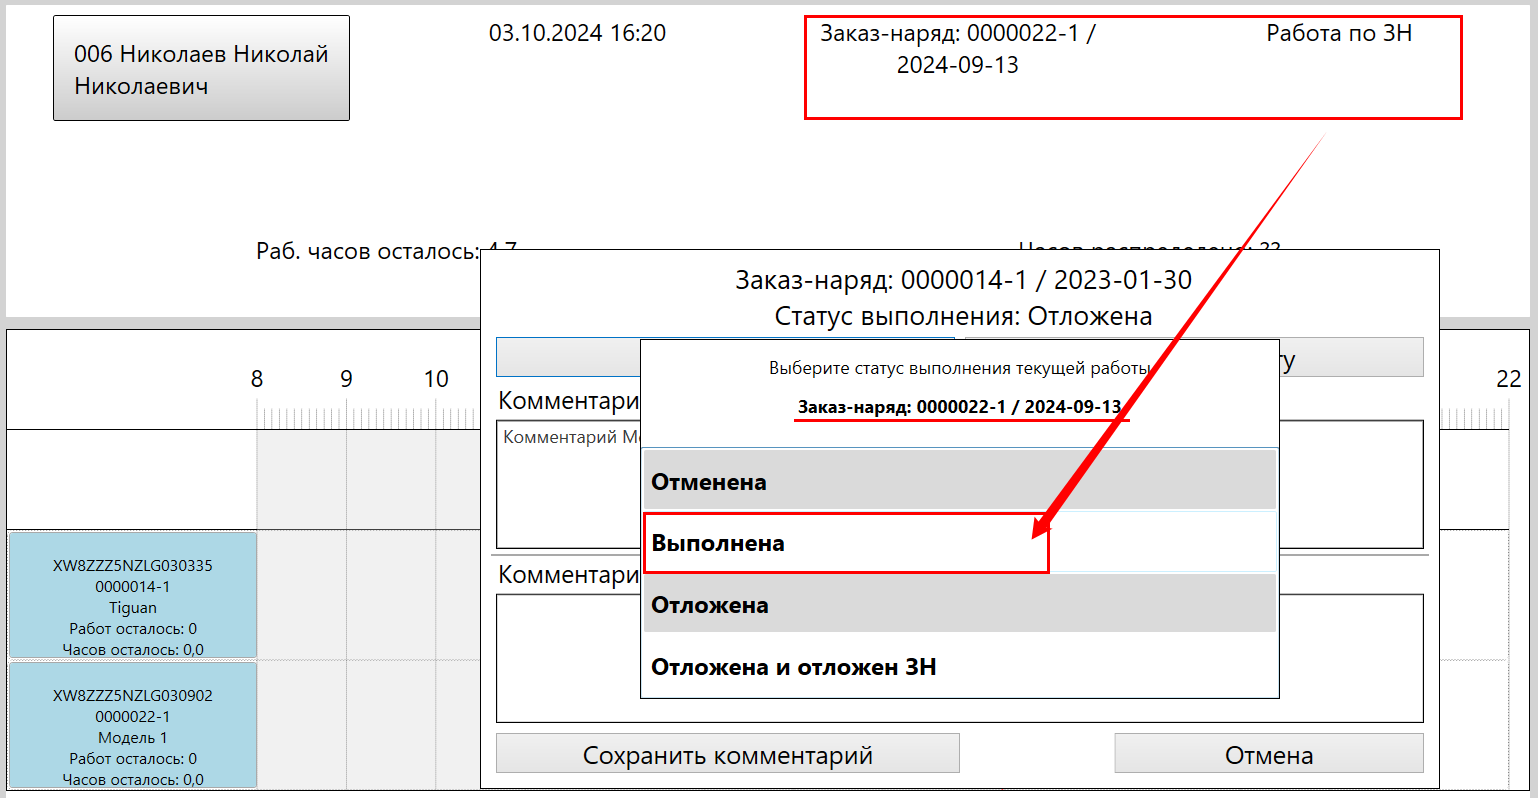Select "Отложена и отложен ЗН" option
The width and height of the screenshot is (1538, 798).
[958, 667]
